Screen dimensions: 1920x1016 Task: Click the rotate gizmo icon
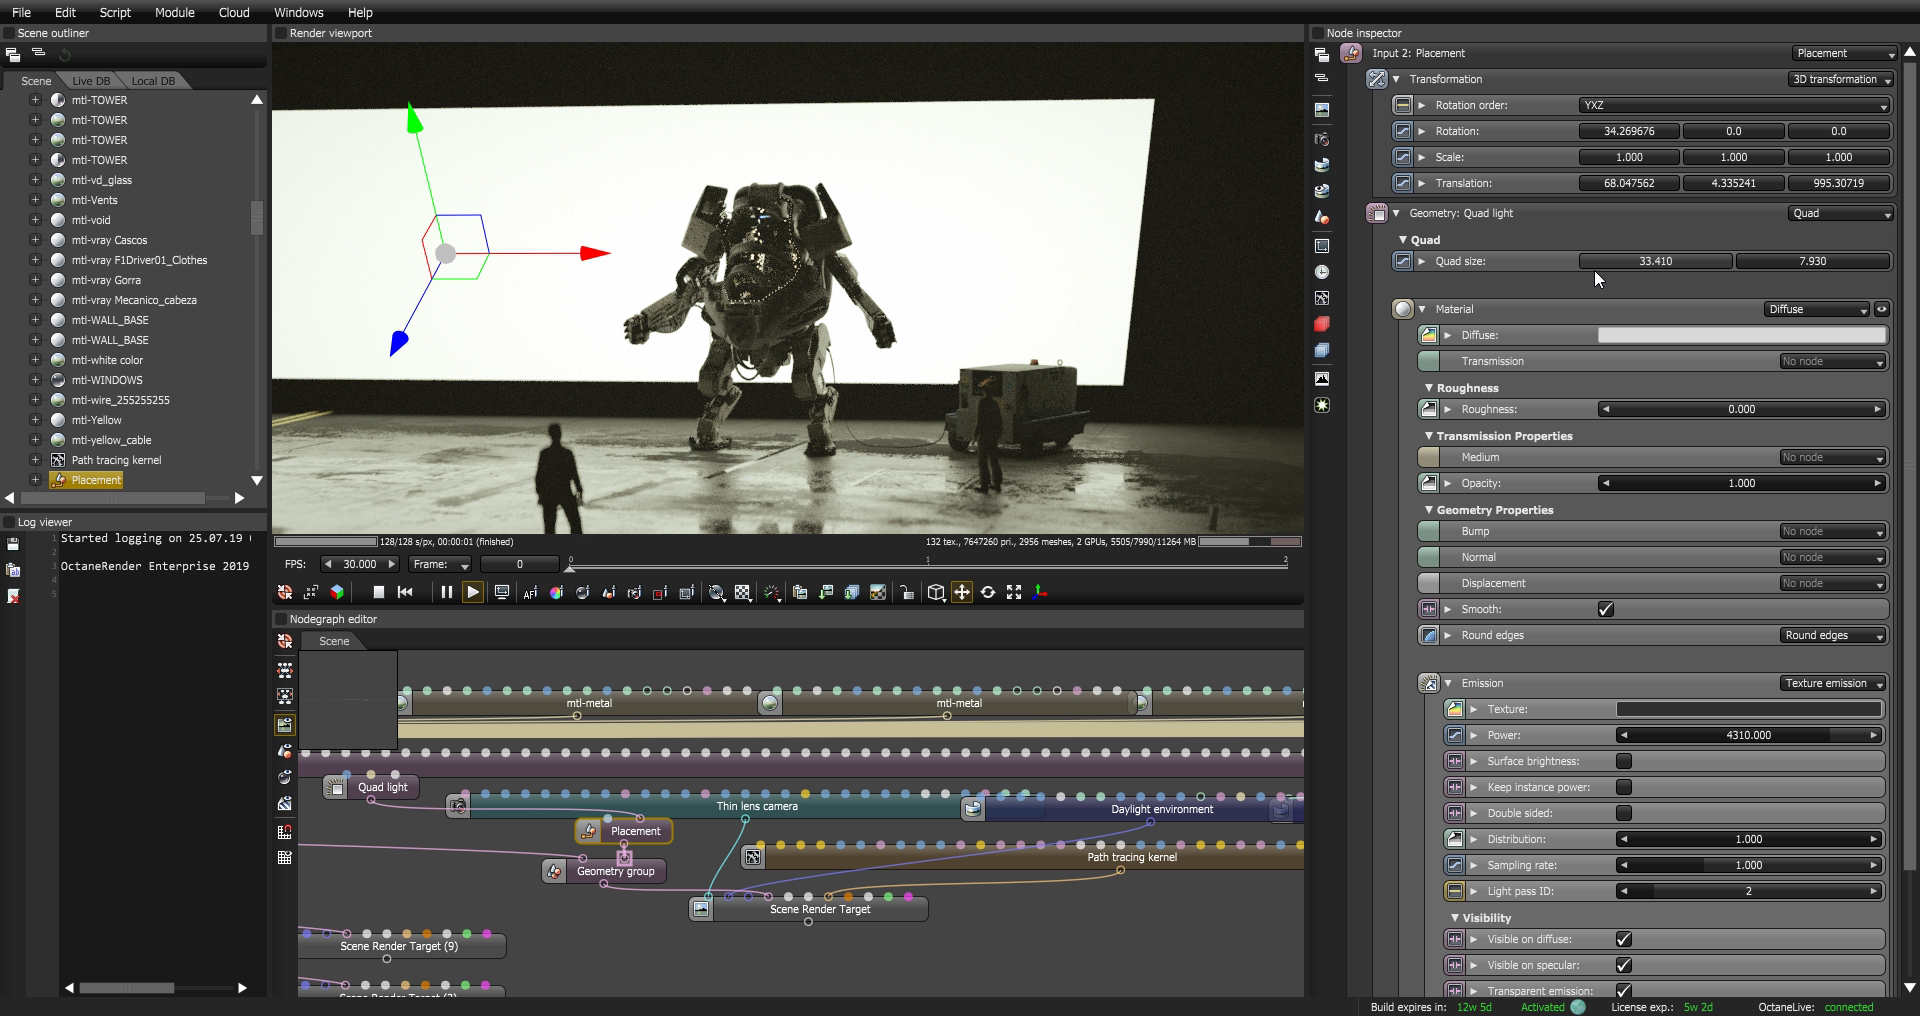[x=988, y=592]
